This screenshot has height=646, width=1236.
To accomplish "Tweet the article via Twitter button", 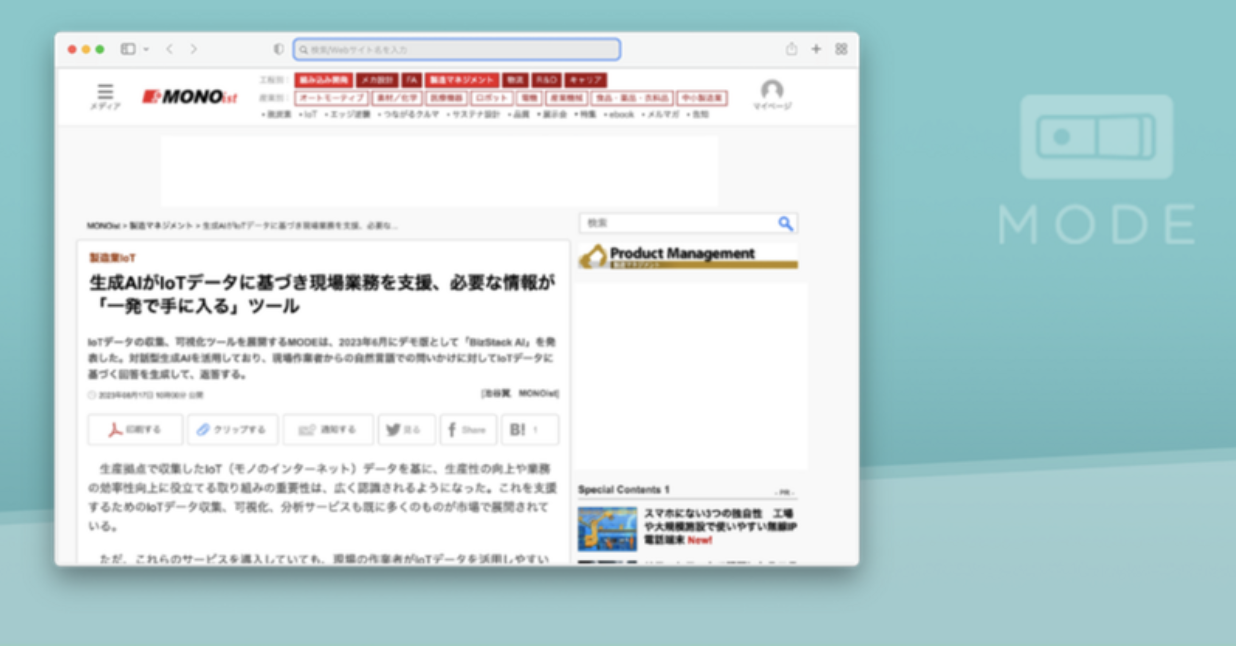I will (x=406, y=430).
